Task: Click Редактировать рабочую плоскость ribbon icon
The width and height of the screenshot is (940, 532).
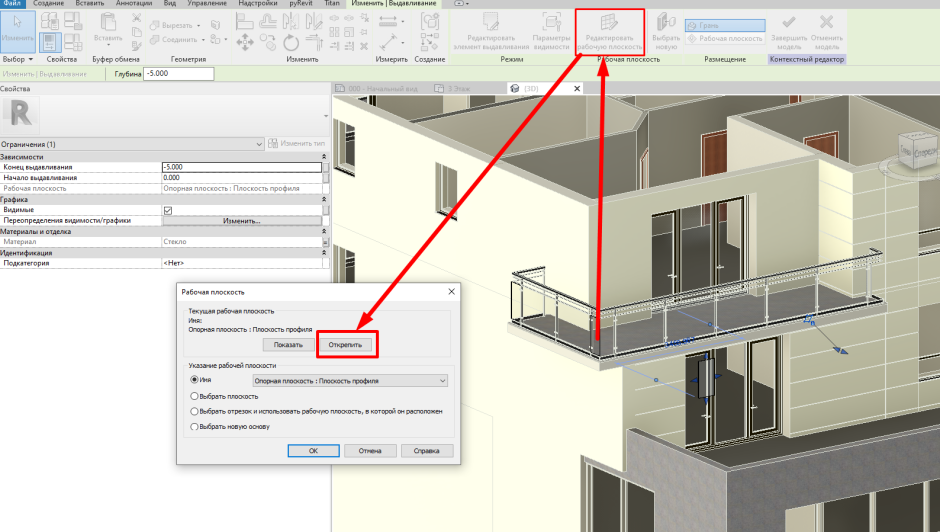Action: [610, 26]
